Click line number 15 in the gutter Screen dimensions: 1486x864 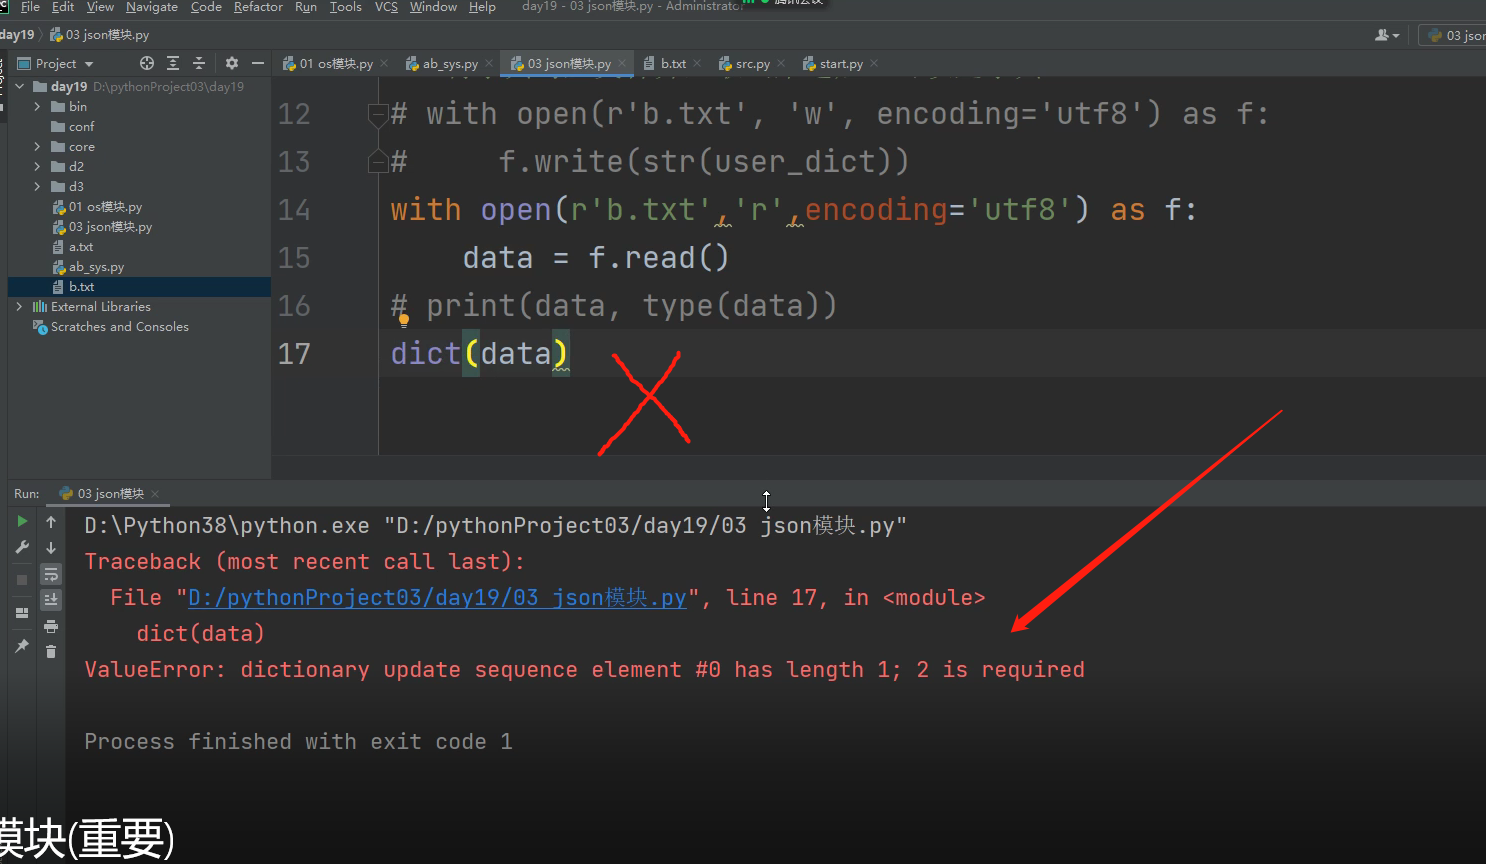tap(294, 258)
